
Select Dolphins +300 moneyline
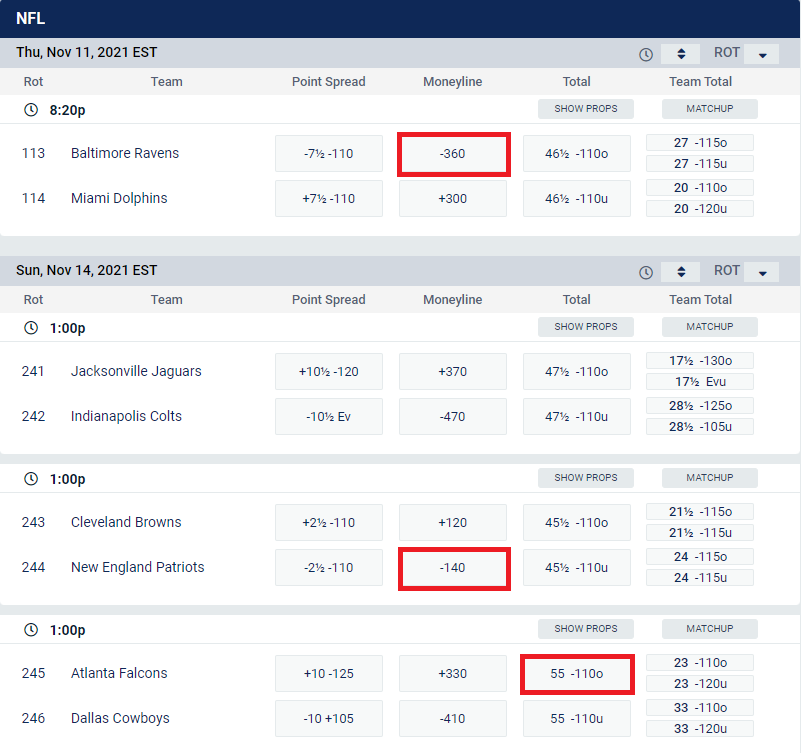point(453,199)
